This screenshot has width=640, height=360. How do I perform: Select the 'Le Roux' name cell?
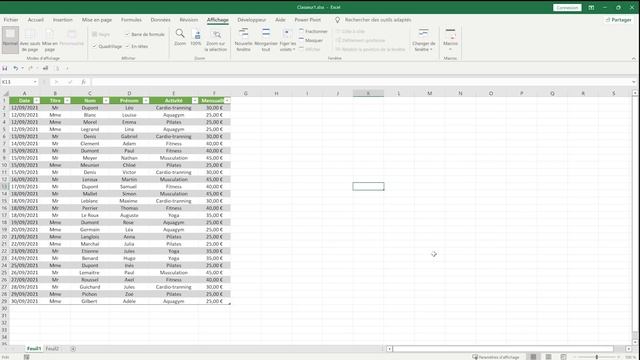pyautogui.click(x=89, y=215)
